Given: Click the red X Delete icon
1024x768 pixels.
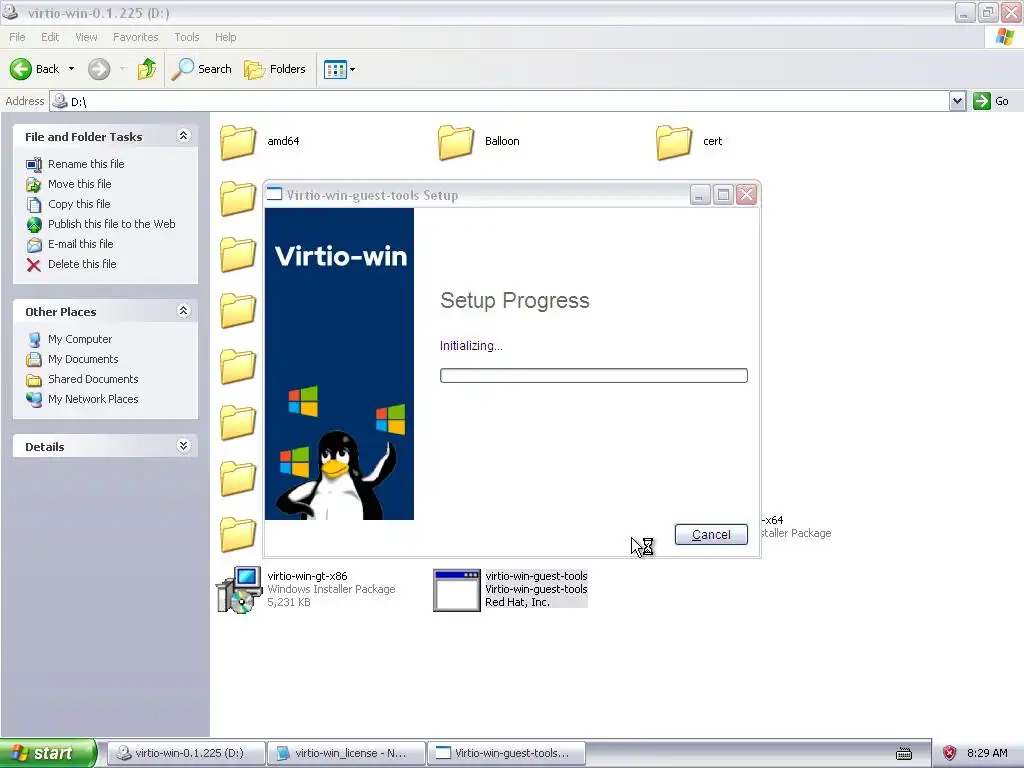Looking at the screenshot, I should click(34, 264).
